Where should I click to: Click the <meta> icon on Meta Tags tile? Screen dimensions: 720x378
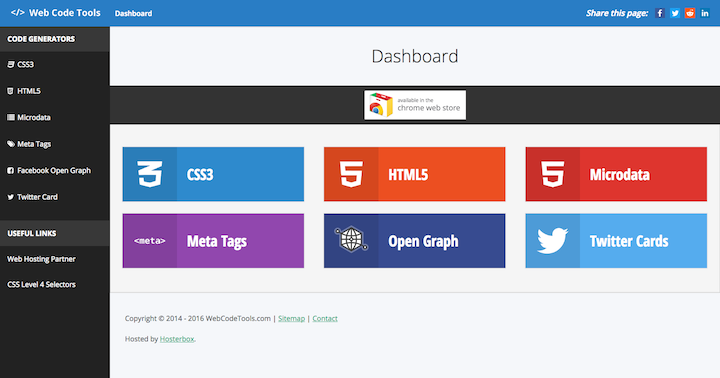[x=150, y=241]
